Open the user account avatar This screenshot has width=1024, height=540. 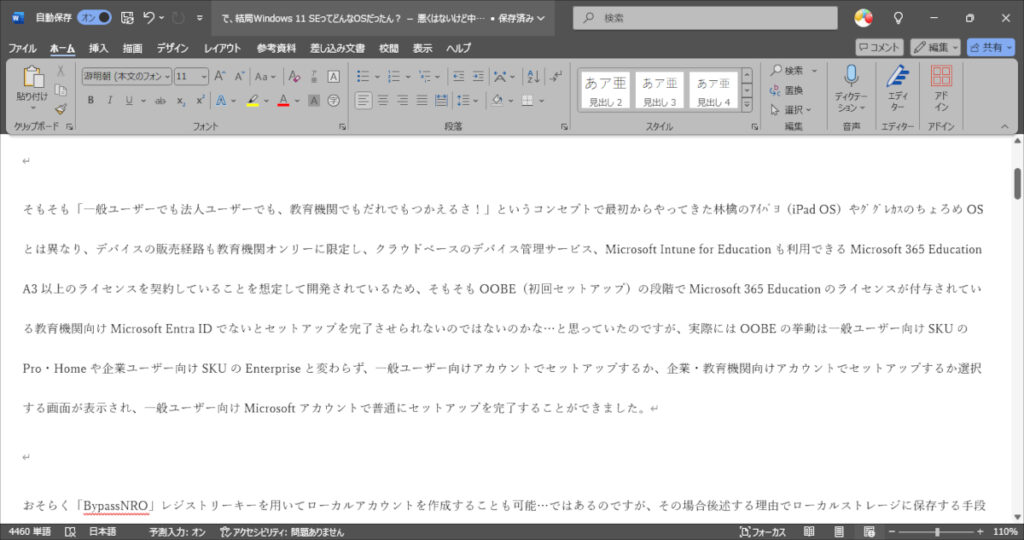(x=863, y=18)
